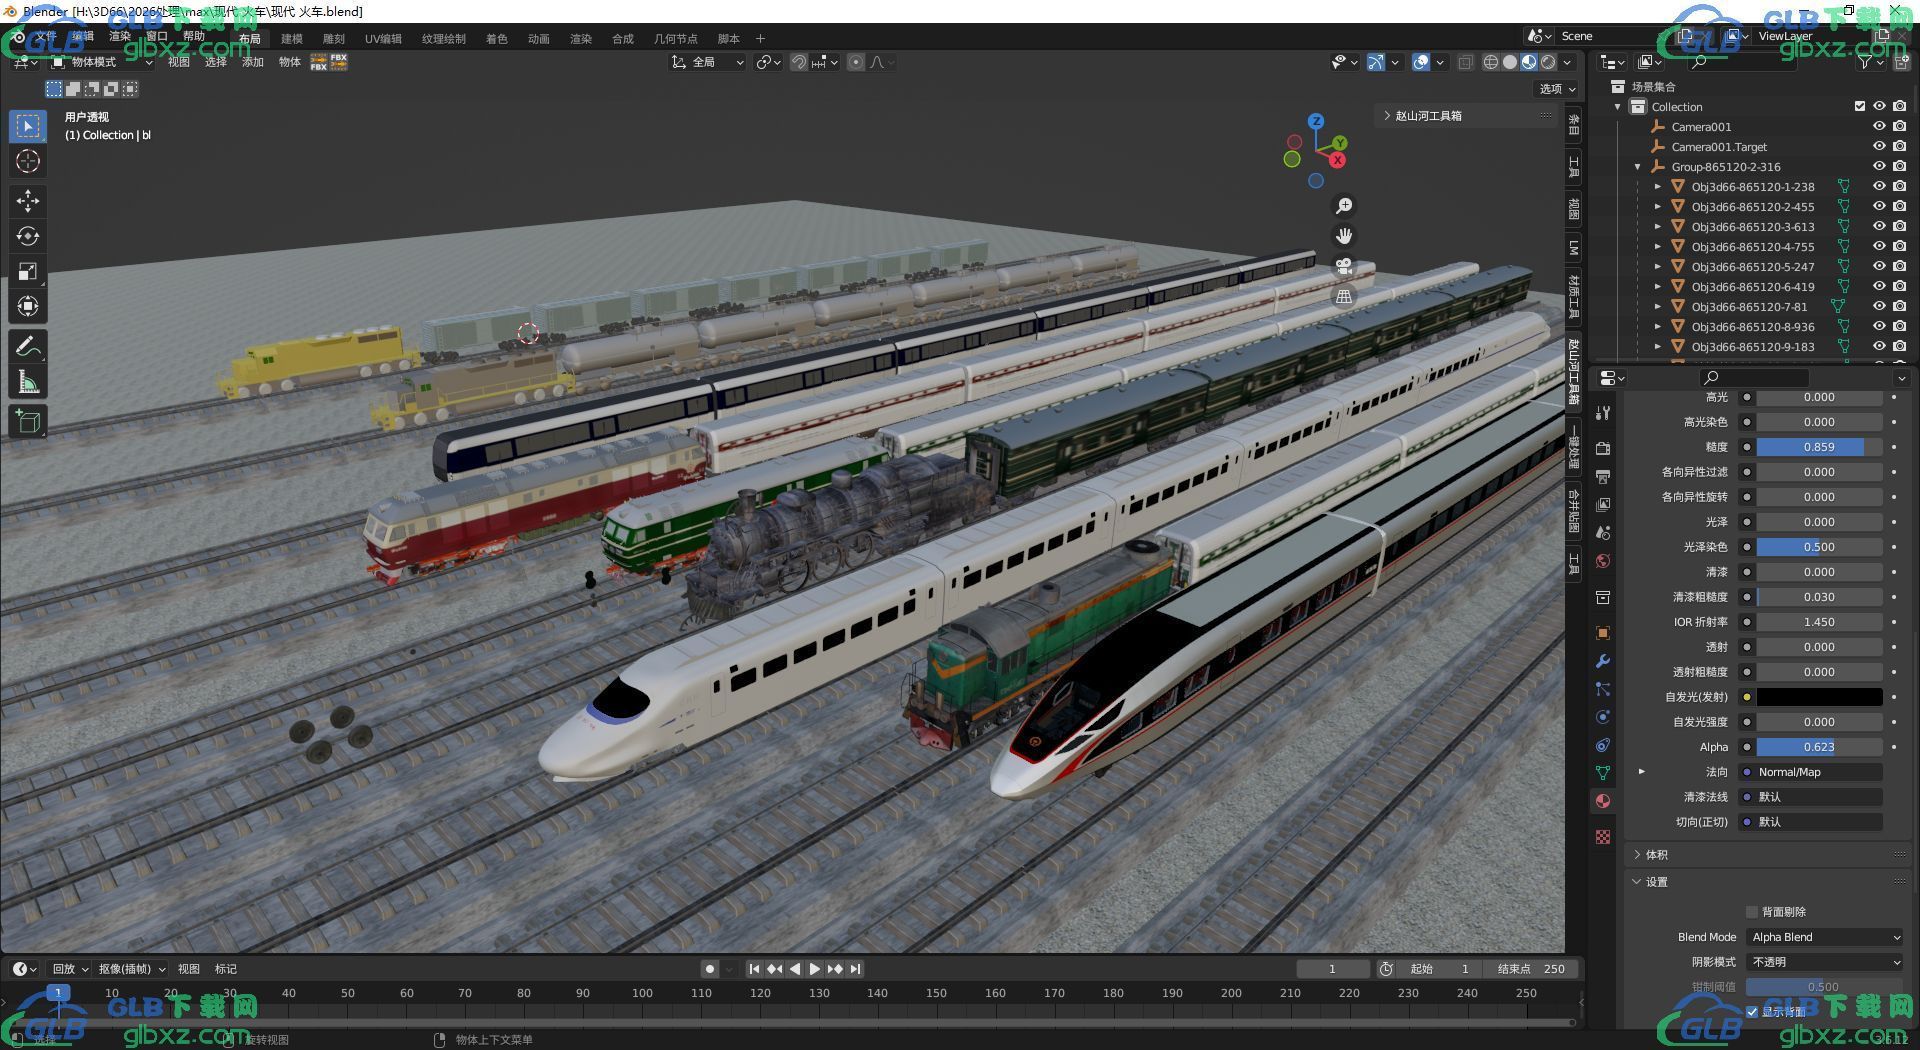Open the Blend Mode Alpha Blend dropdown

pos(1825,937)
